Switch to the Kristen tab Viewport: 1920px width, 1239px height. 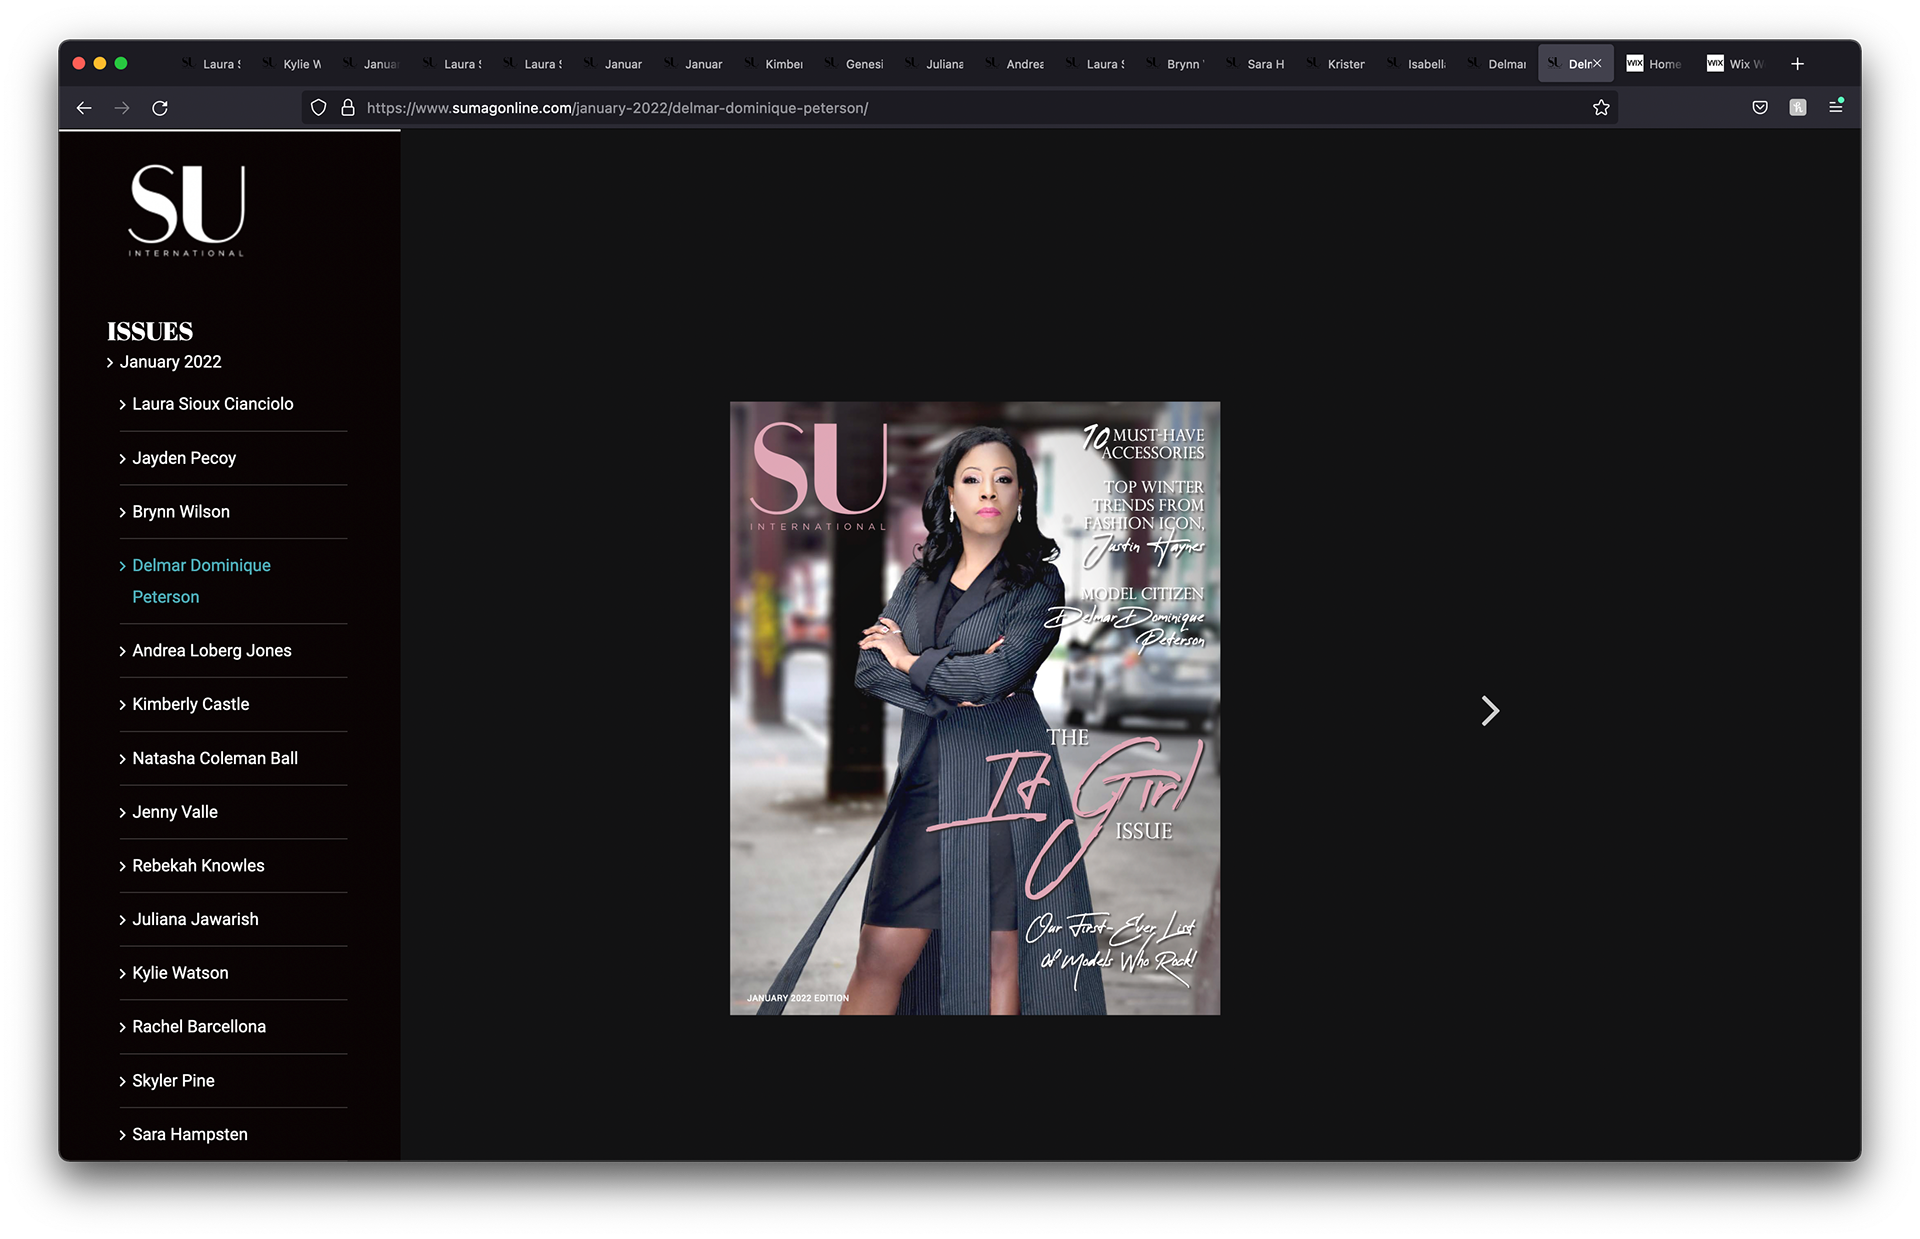1337,64
